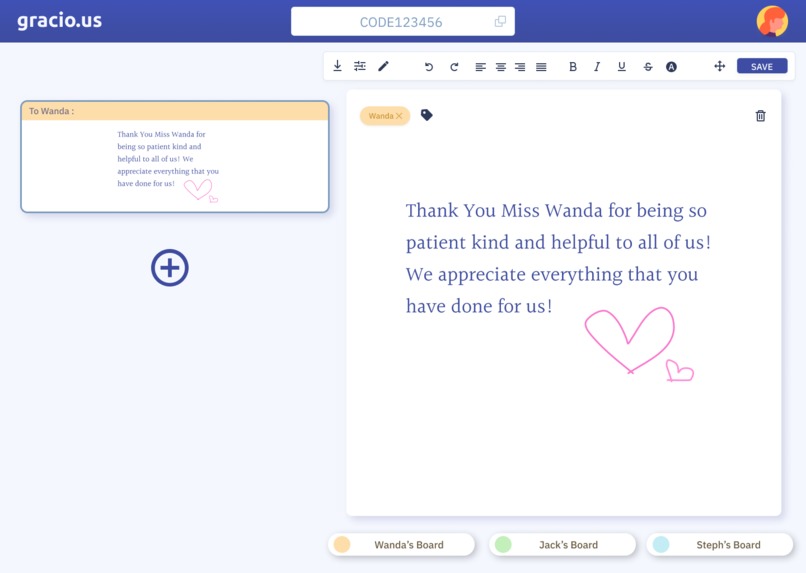Screen dimensions: 806x573
Task: Open the user avatar profile
Action: pyautogui.click(x=772, y=22)
